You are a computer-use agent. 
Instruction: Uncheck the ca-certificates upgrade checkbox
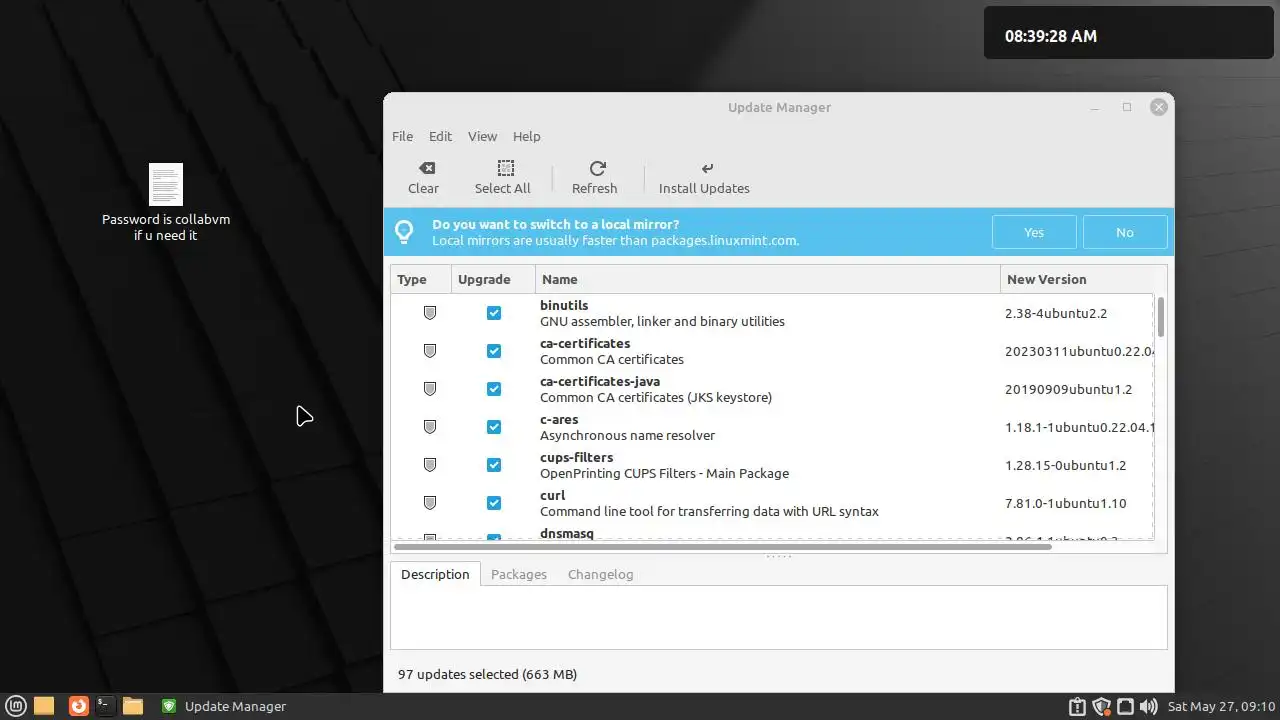click(494, 351)
